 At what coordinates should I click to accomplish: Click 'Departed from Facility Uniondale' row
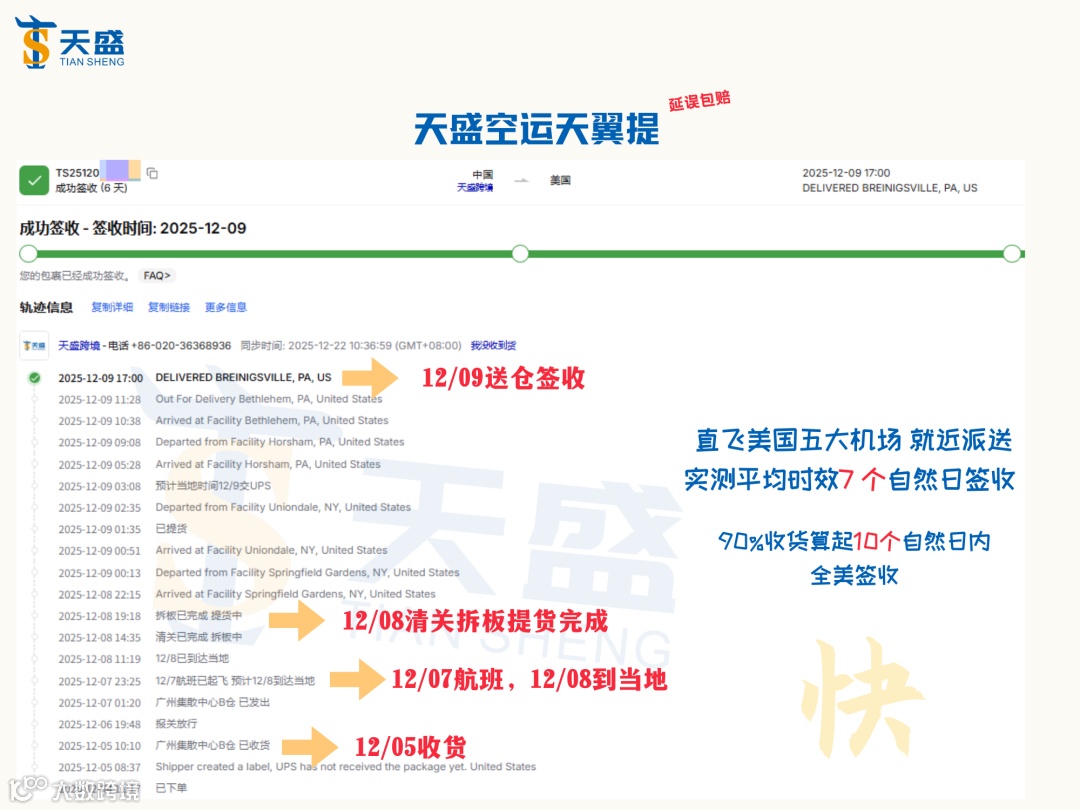tap(234, 508)
